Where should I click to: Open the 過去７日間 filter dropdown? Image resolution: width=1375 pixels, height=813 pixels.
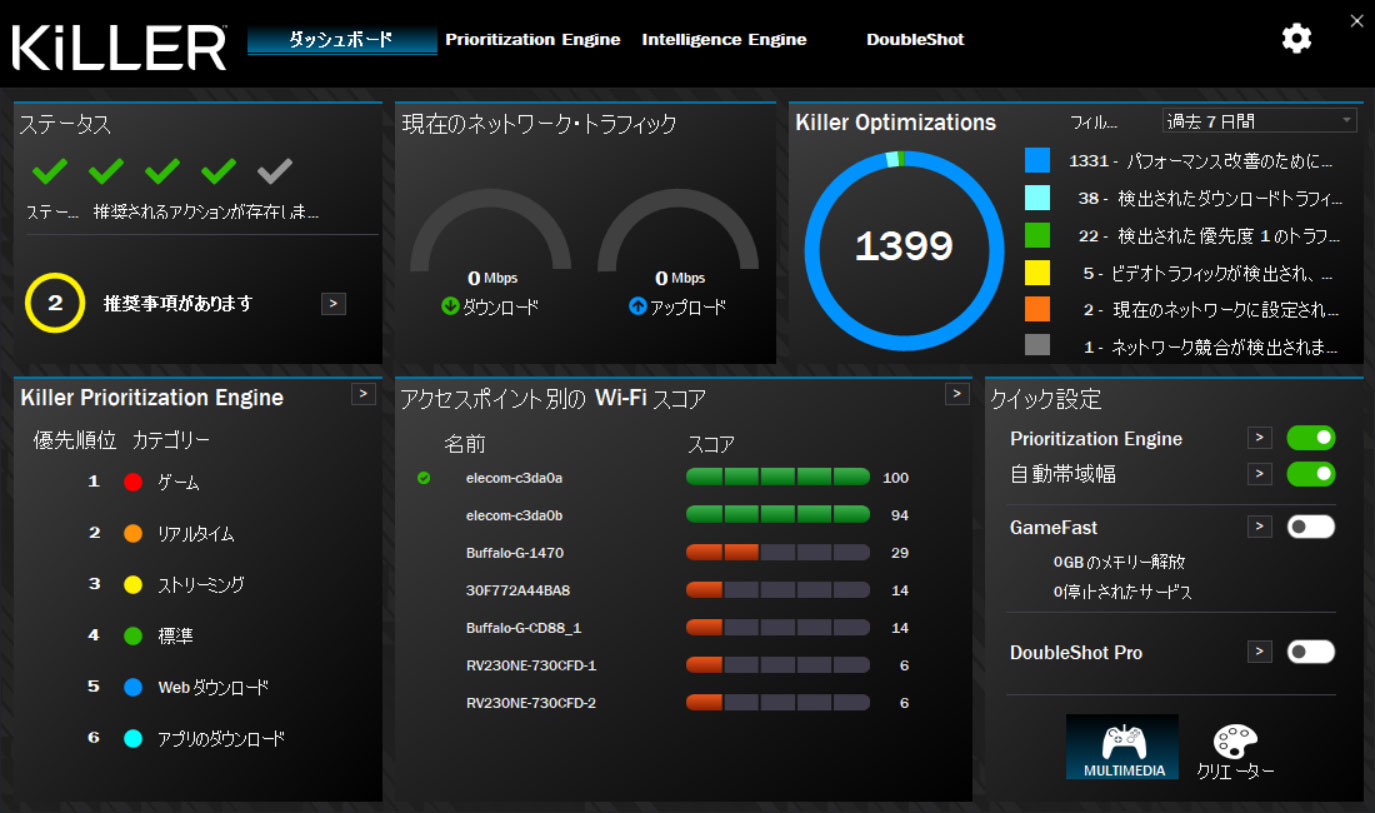pos(1259,121)
